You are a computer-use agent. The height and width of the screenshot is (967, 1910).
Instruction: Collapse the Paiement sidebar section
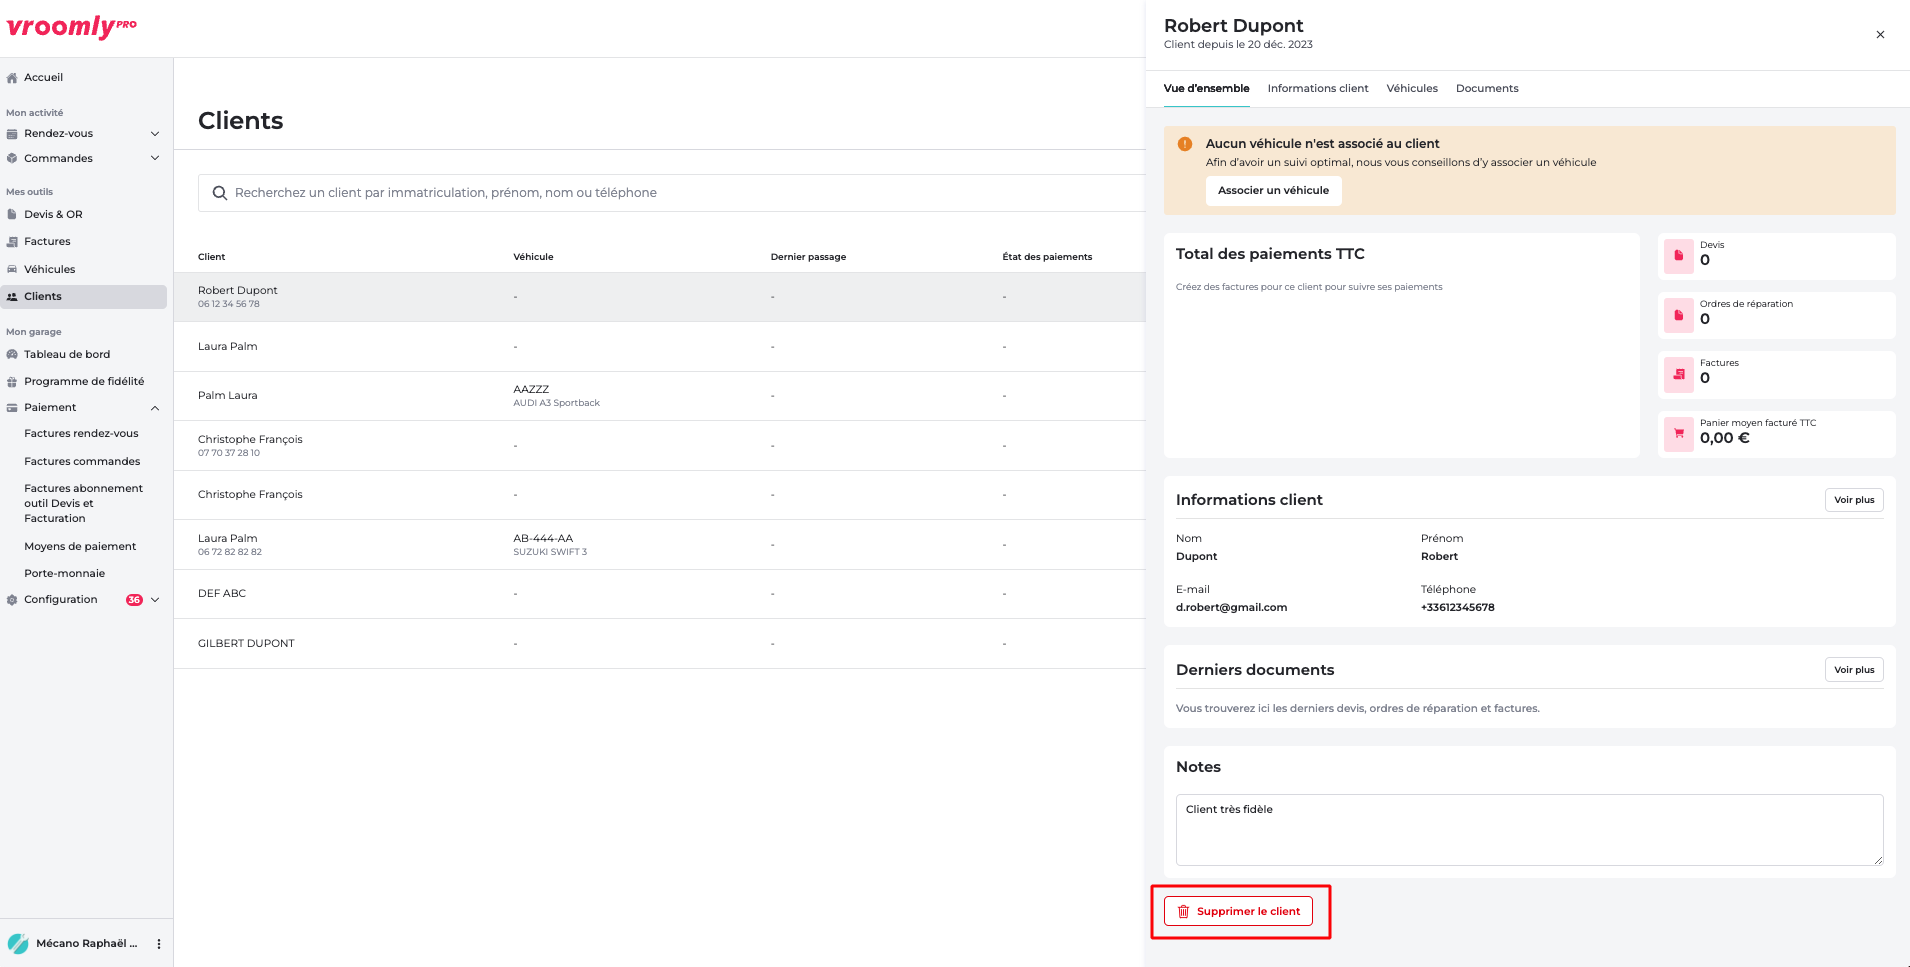click(x=155, y=408)
